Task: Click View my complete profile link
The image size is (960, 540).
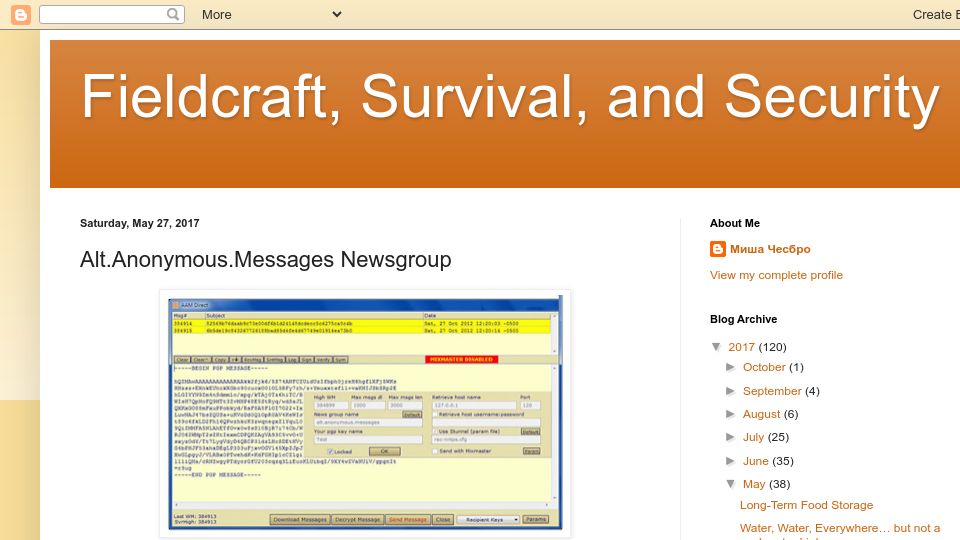Action: coord(776,276)
